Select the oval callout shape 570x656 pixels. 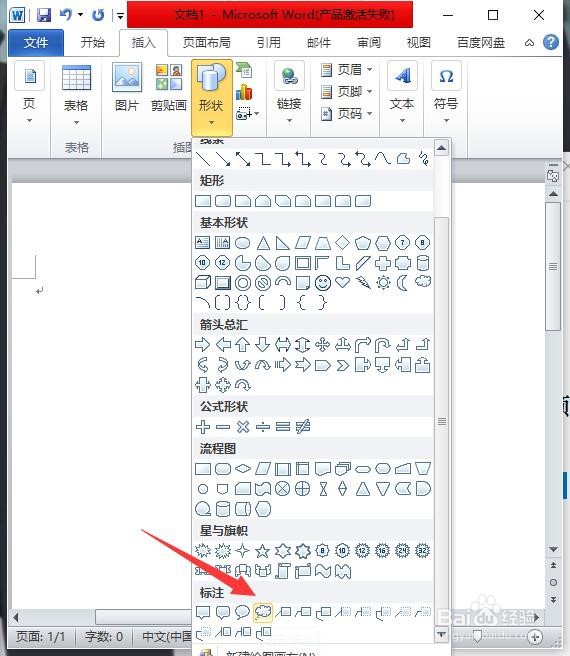(242, 612)
